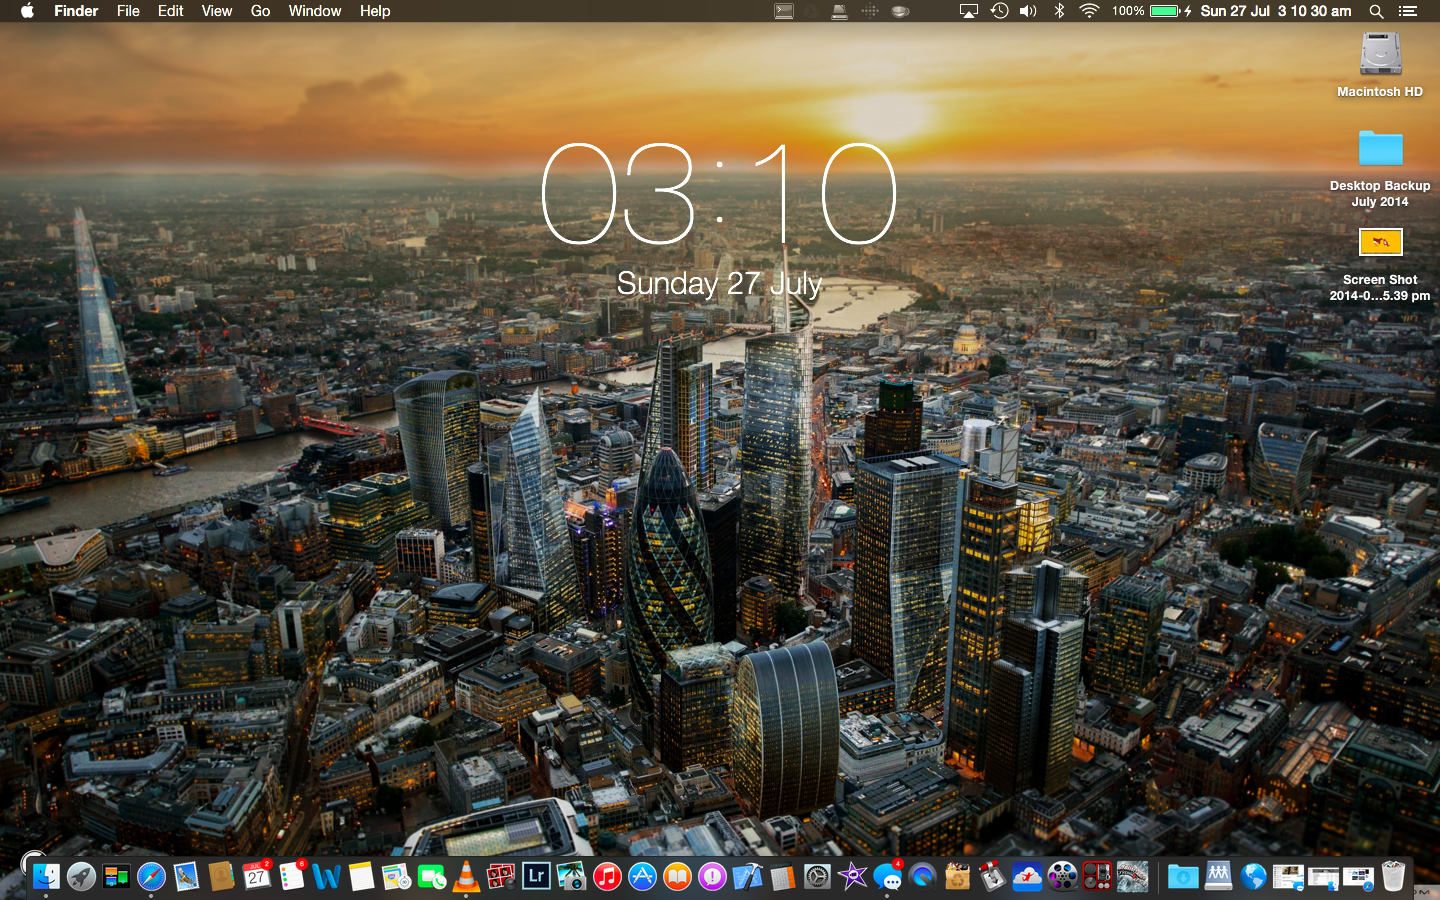Launch iMovie purple star icon
Viewport: 1440px width, 900px height.
852,877
